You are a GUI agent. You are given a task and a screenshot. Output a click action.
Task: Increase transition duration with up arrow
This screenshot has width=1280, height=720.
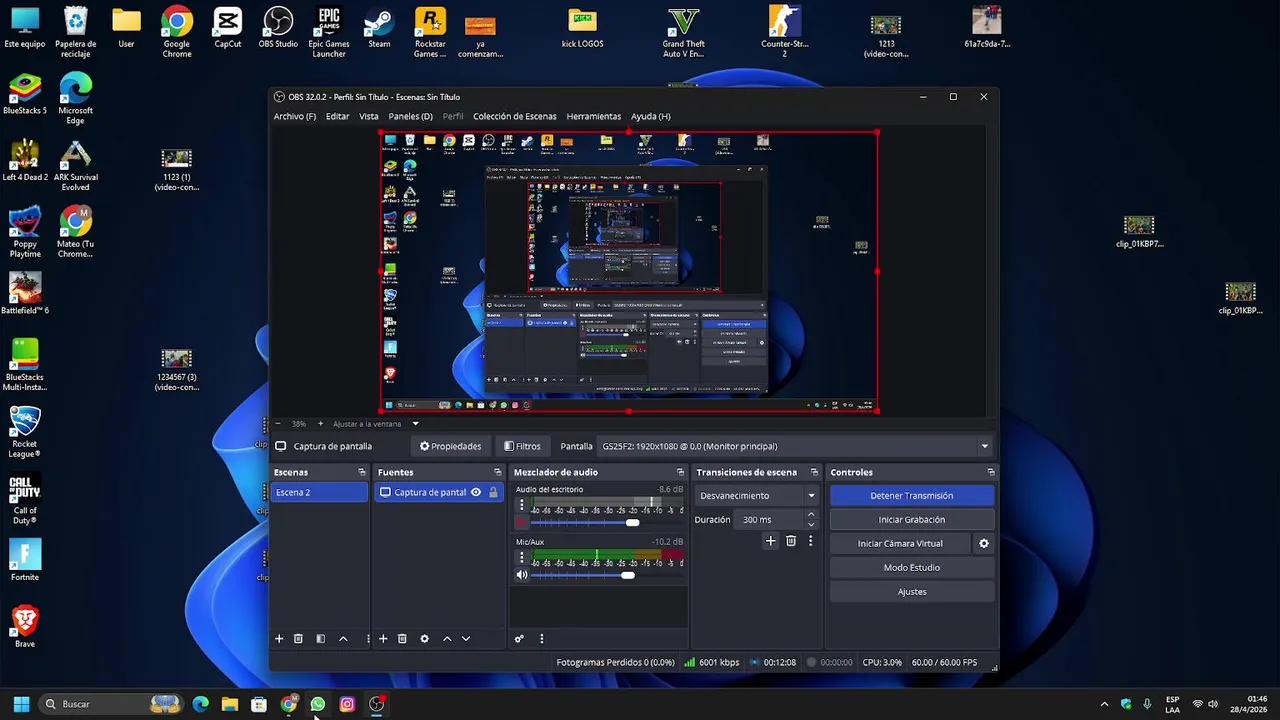point(810,515)
